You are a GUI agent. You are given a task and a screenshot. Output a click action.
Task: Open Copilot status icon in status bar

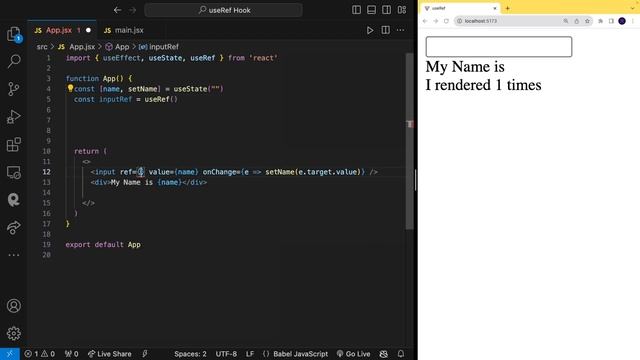click(x=383, y=354)
